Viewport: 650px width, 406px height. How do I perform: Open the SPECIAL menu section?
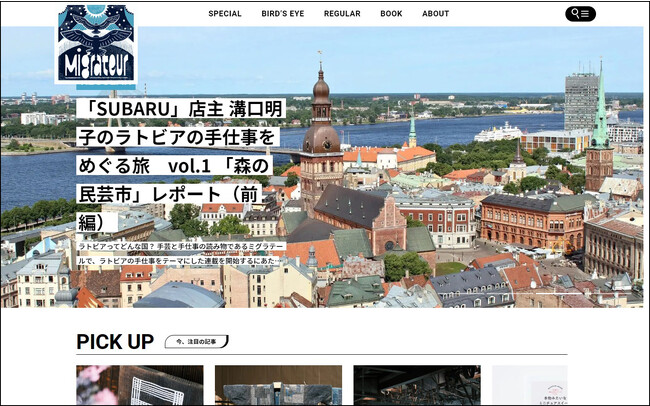click(x=225, y=14)
